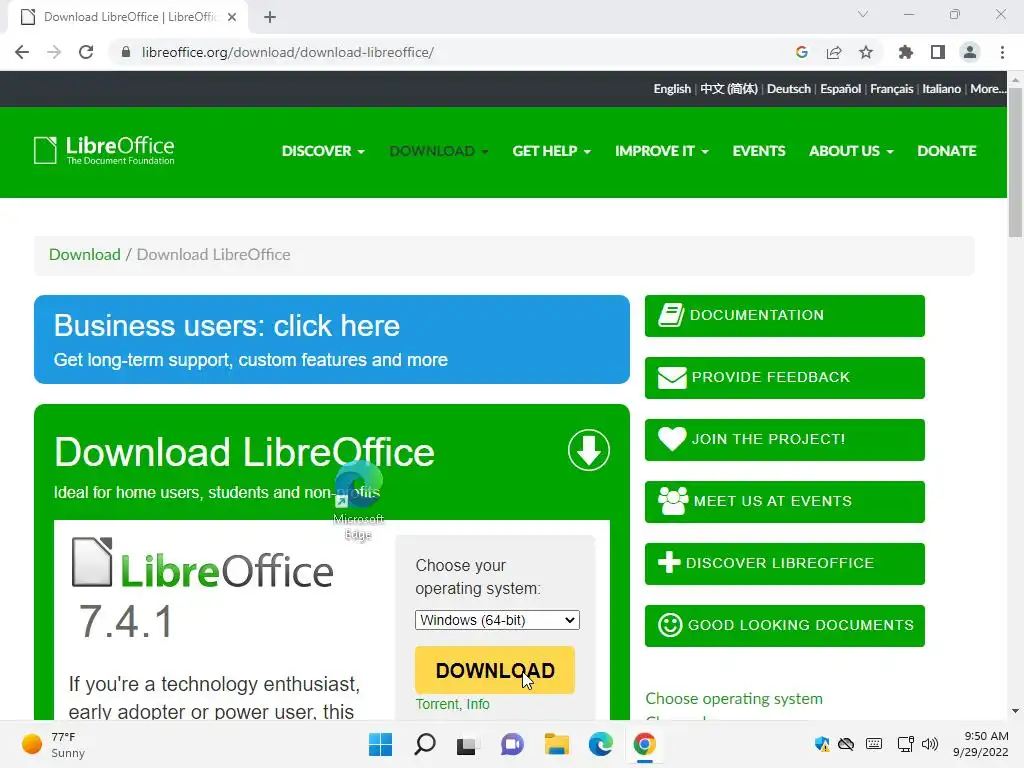Switch language to Italiano
1024x768 pixels.
[x=941, y=89]
